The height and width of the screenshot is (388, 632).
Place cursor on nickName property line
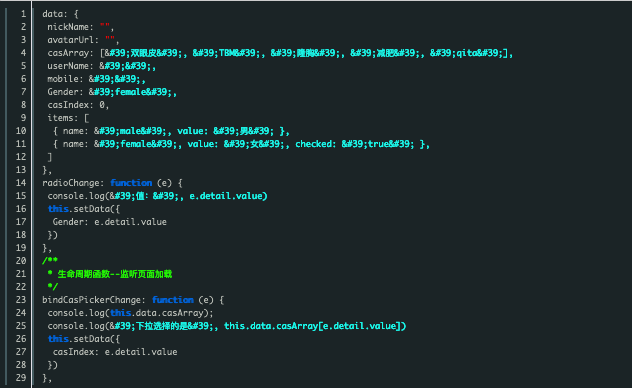point(81,27)
